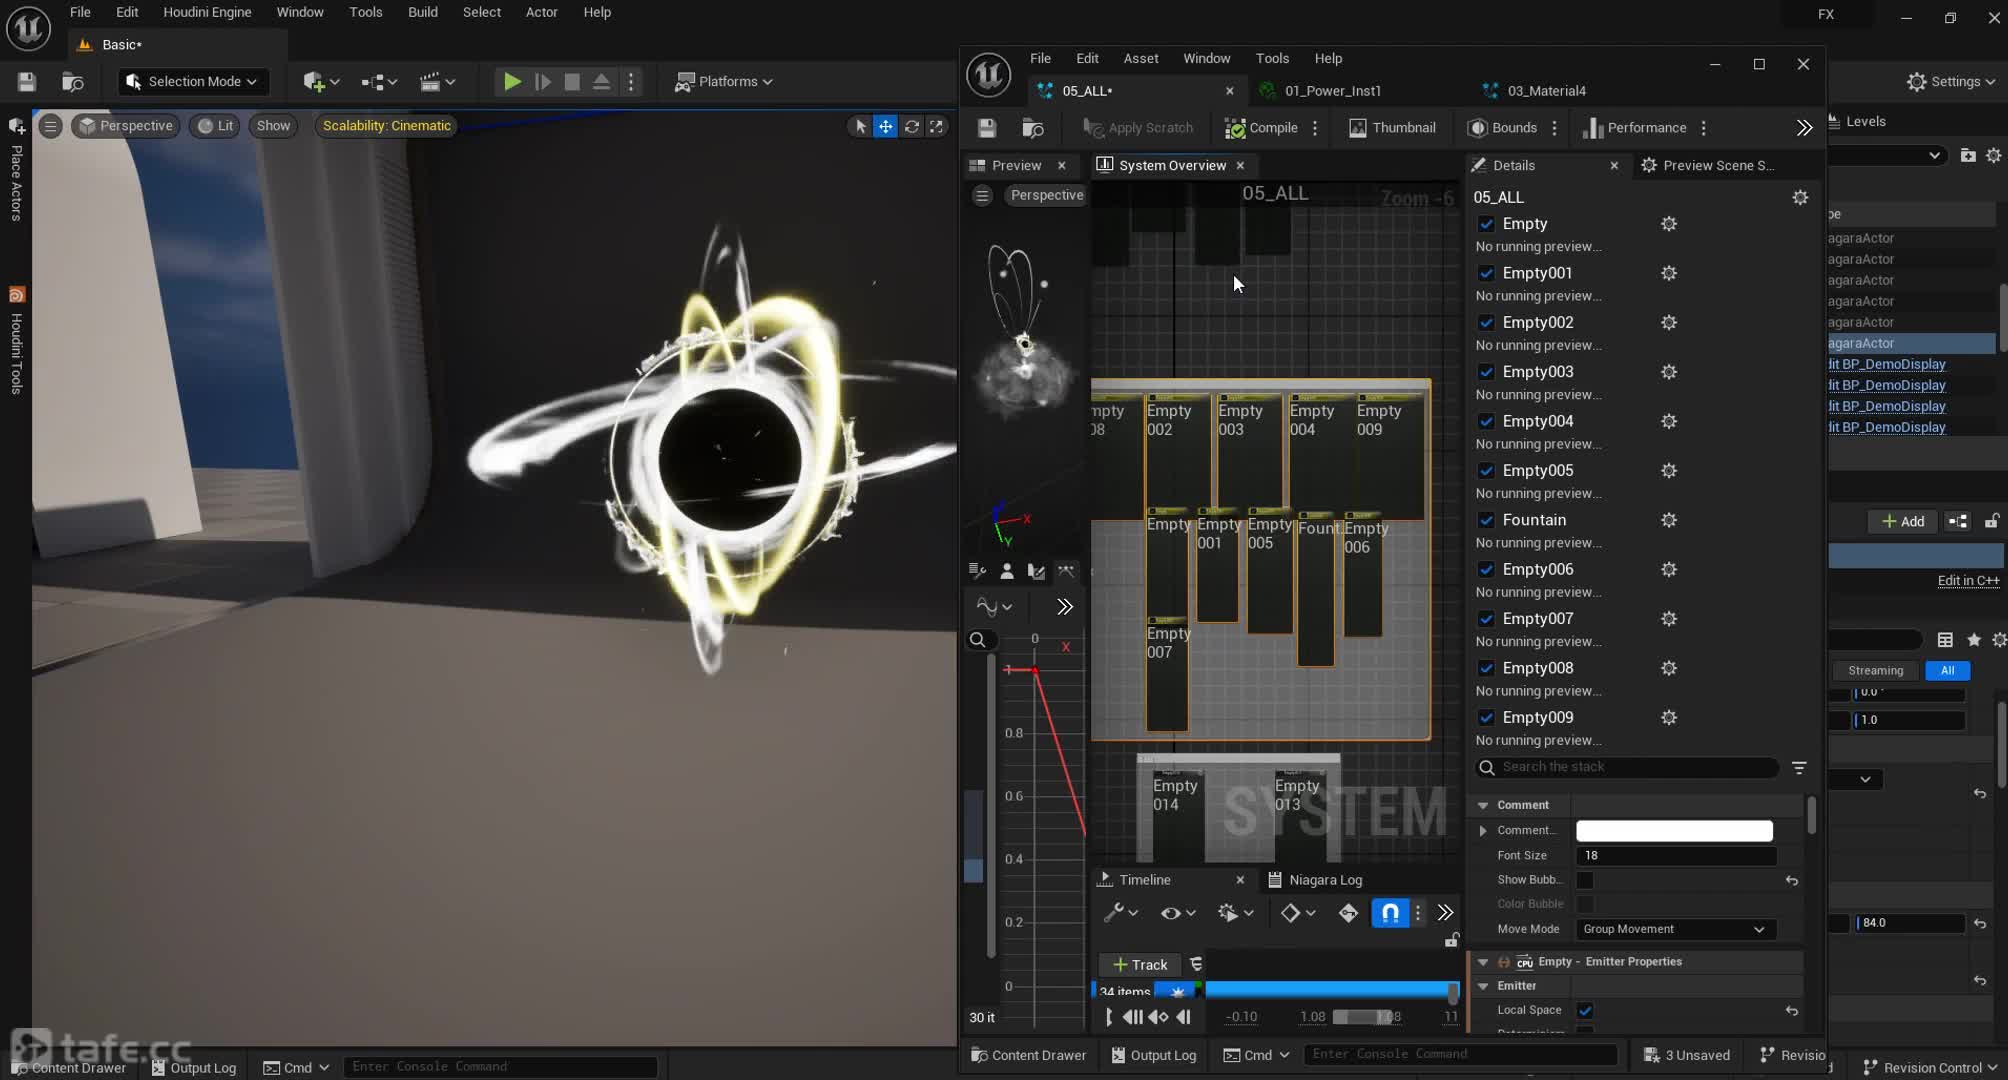Expand the Niagara toolbar overflow arrows
Screen dimensions: 2008x1080
[x=1804, y=128]
